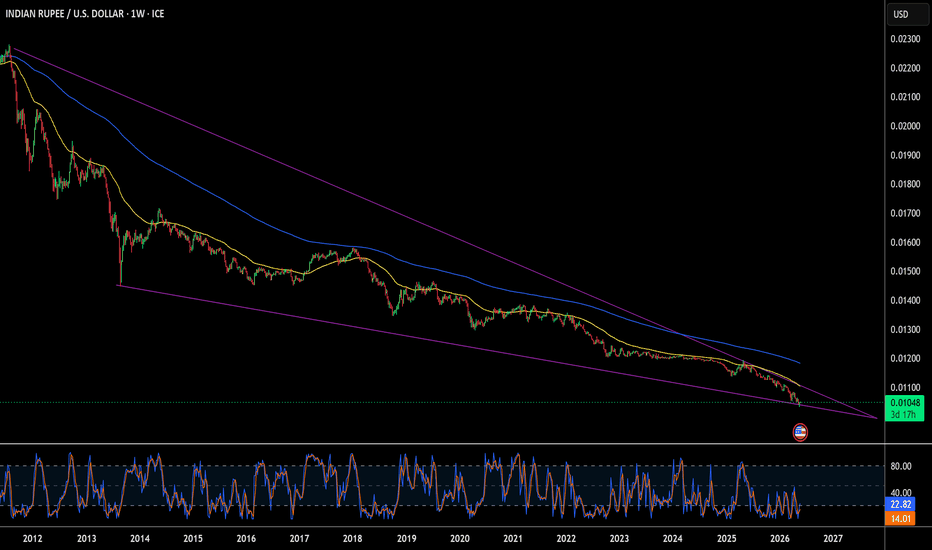
Task: Click the 2013 label on time axis
Action: tap(86, 539)
